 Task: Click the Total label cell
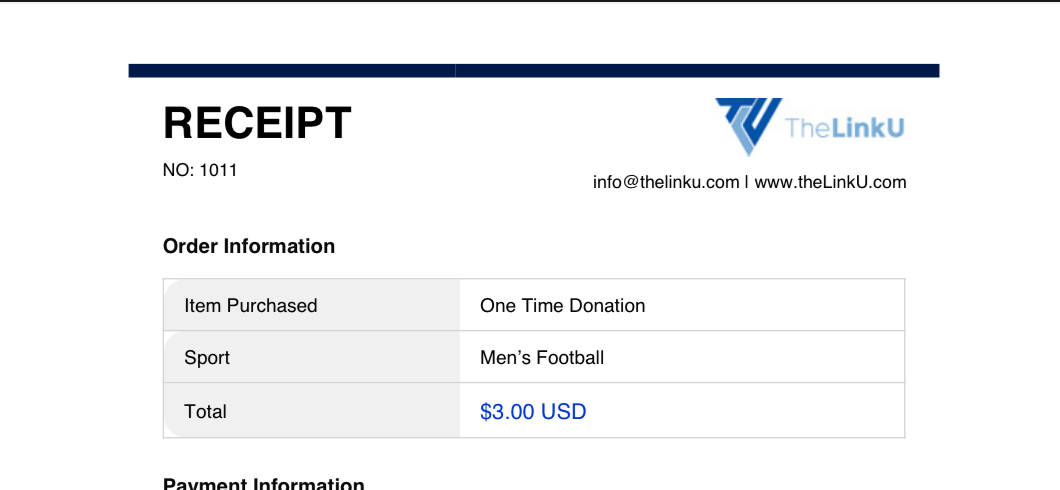click(x=312, y=410)
